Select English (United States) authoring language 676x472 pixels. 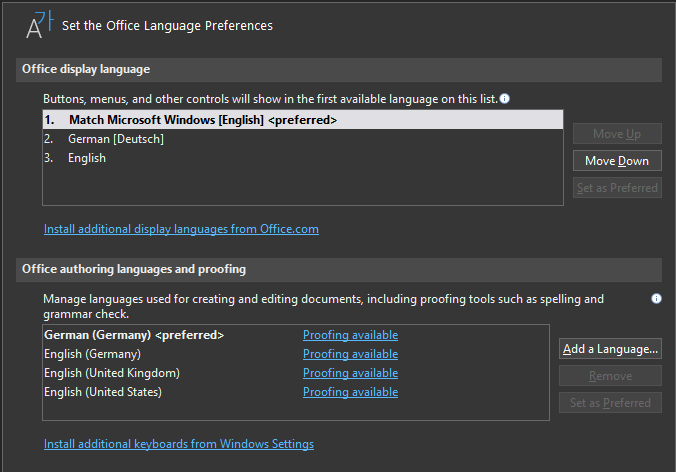(103, 392)
